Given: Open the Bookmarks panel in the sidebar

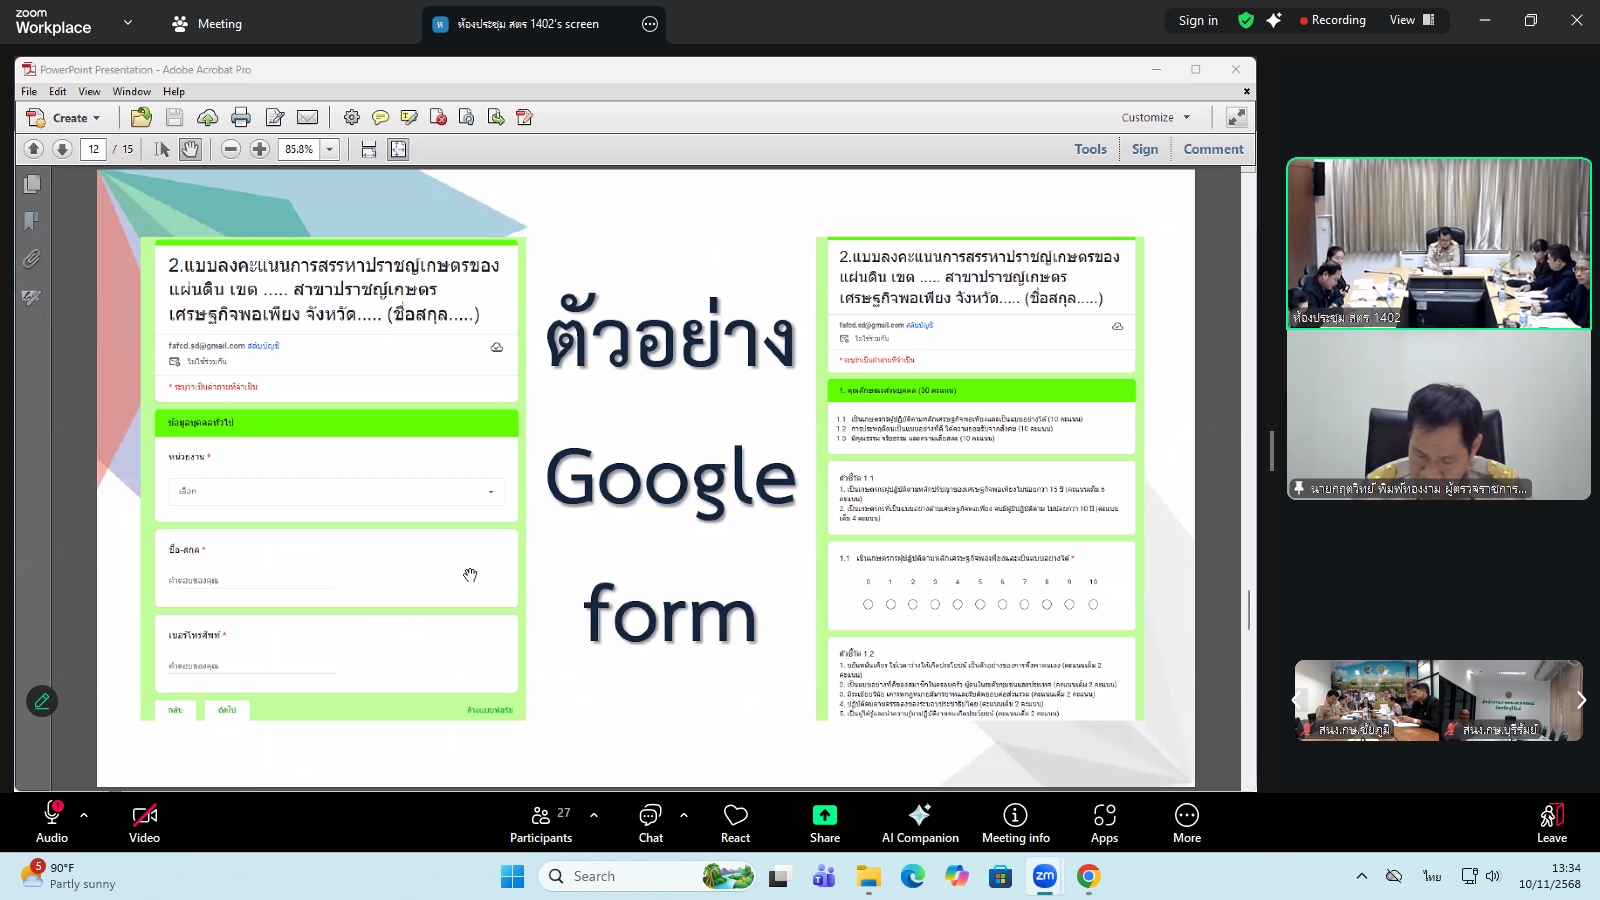Looking at the screenshot, I should coord(31,221).
